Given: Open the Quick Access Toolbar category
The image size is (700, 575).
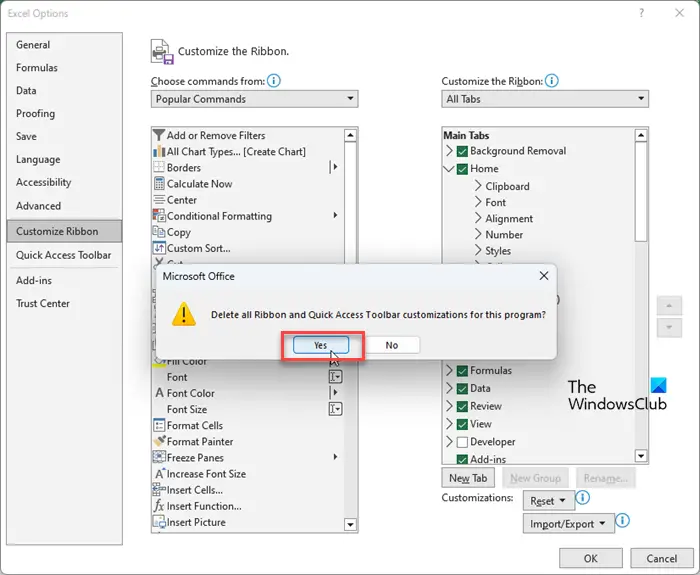Looking at the screenshot, I should 64,255.
